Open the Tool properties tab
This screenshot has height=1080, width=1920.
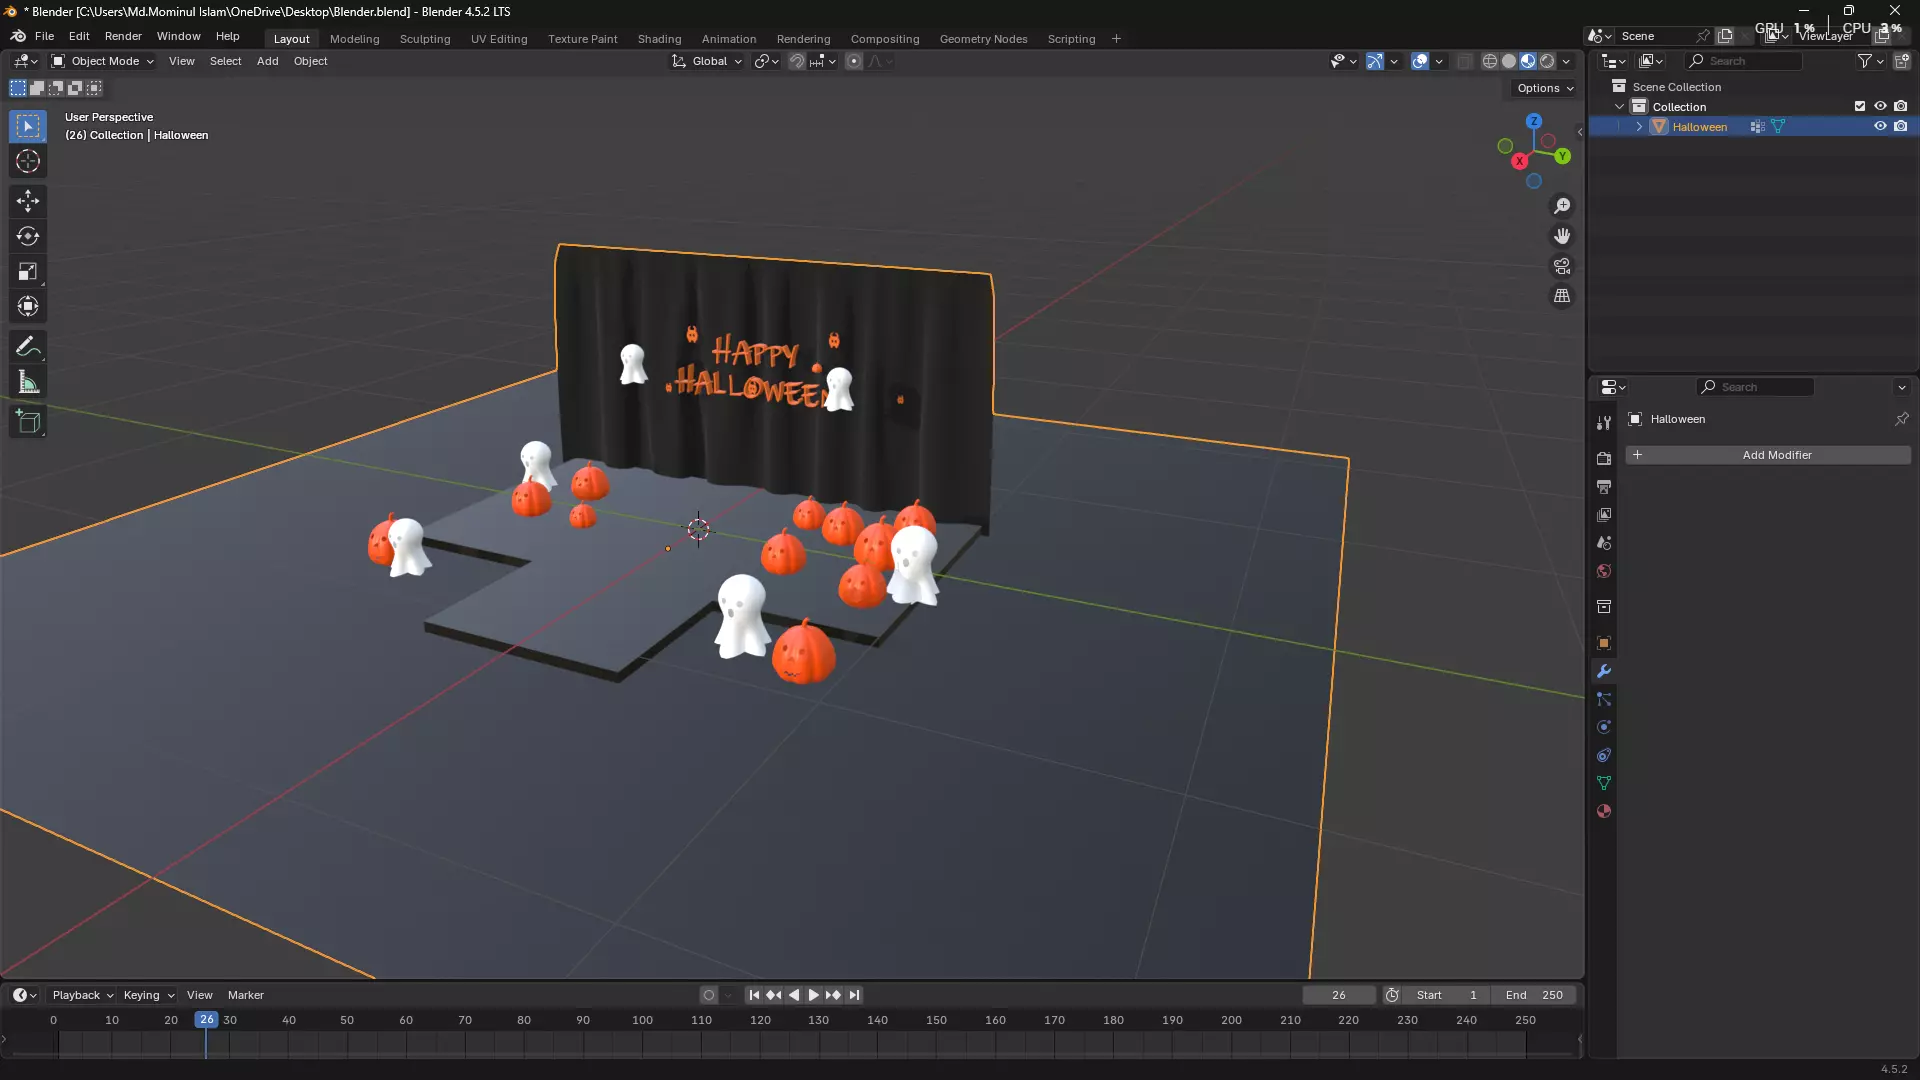coord(1604,423)
